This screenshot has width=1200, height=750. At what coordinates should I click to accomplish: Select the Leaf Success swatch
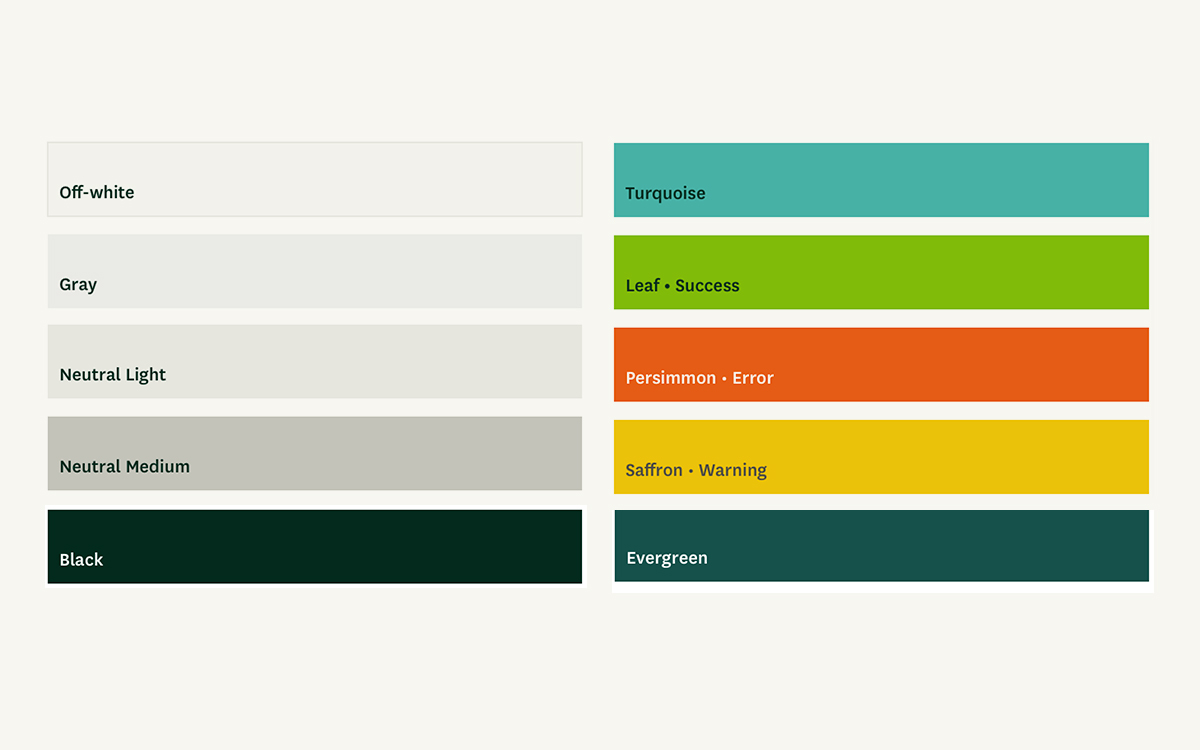point(881,271)
